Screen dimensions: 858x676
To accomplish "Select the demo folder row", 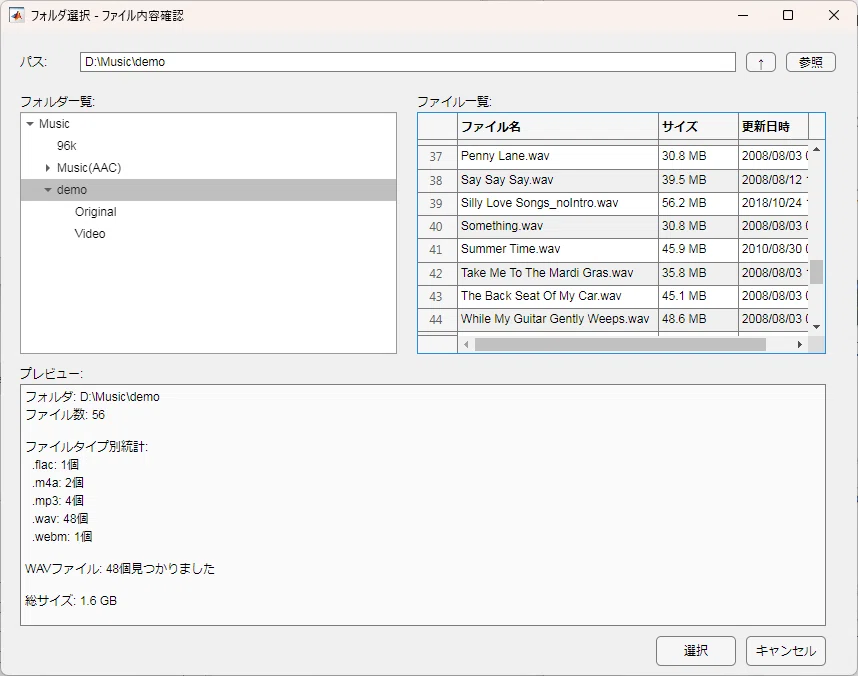I will pyautogui.click(x=208, y=190).
